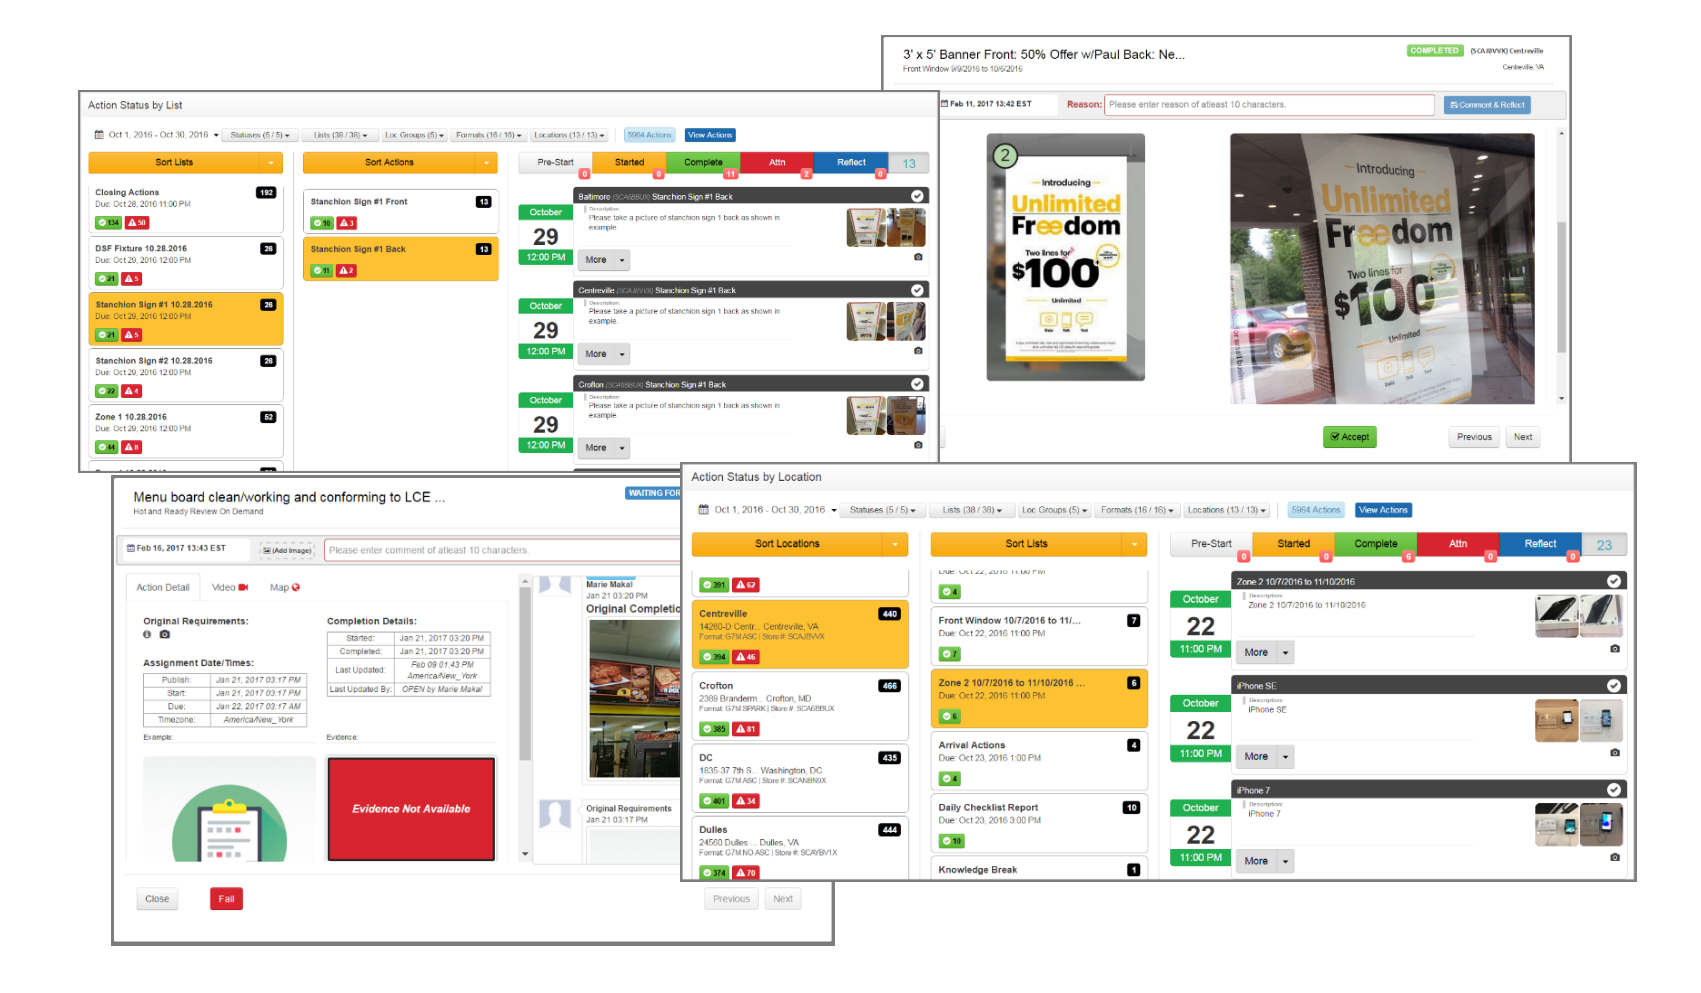The height and width of the screenshot is (993, 1701).
Task: Click red 5 badge on DSF Fixture list
Action: tap(132, 279)
